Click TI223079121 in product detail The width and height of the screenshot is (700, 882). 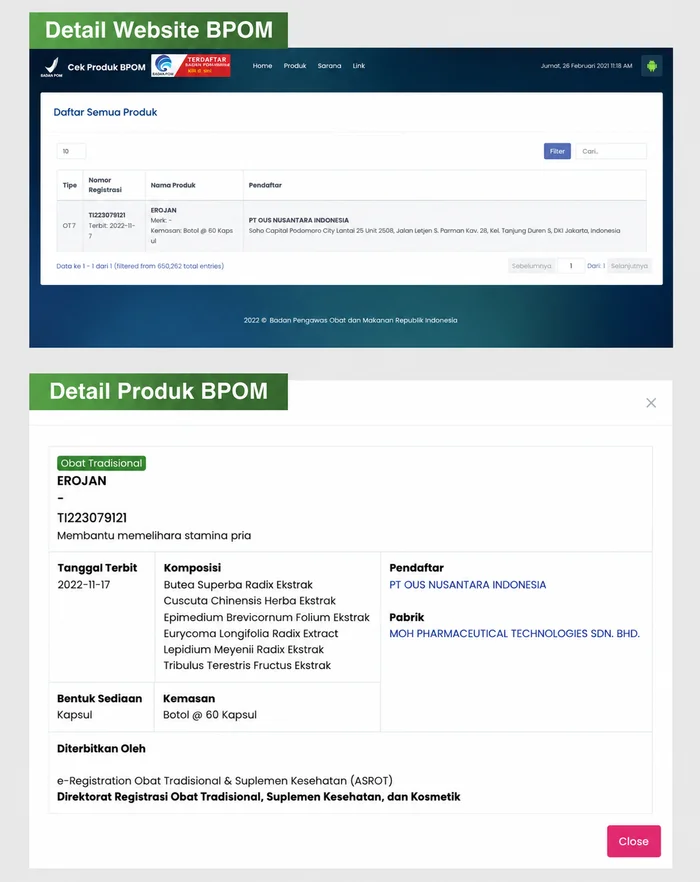(x=92, y=518)
